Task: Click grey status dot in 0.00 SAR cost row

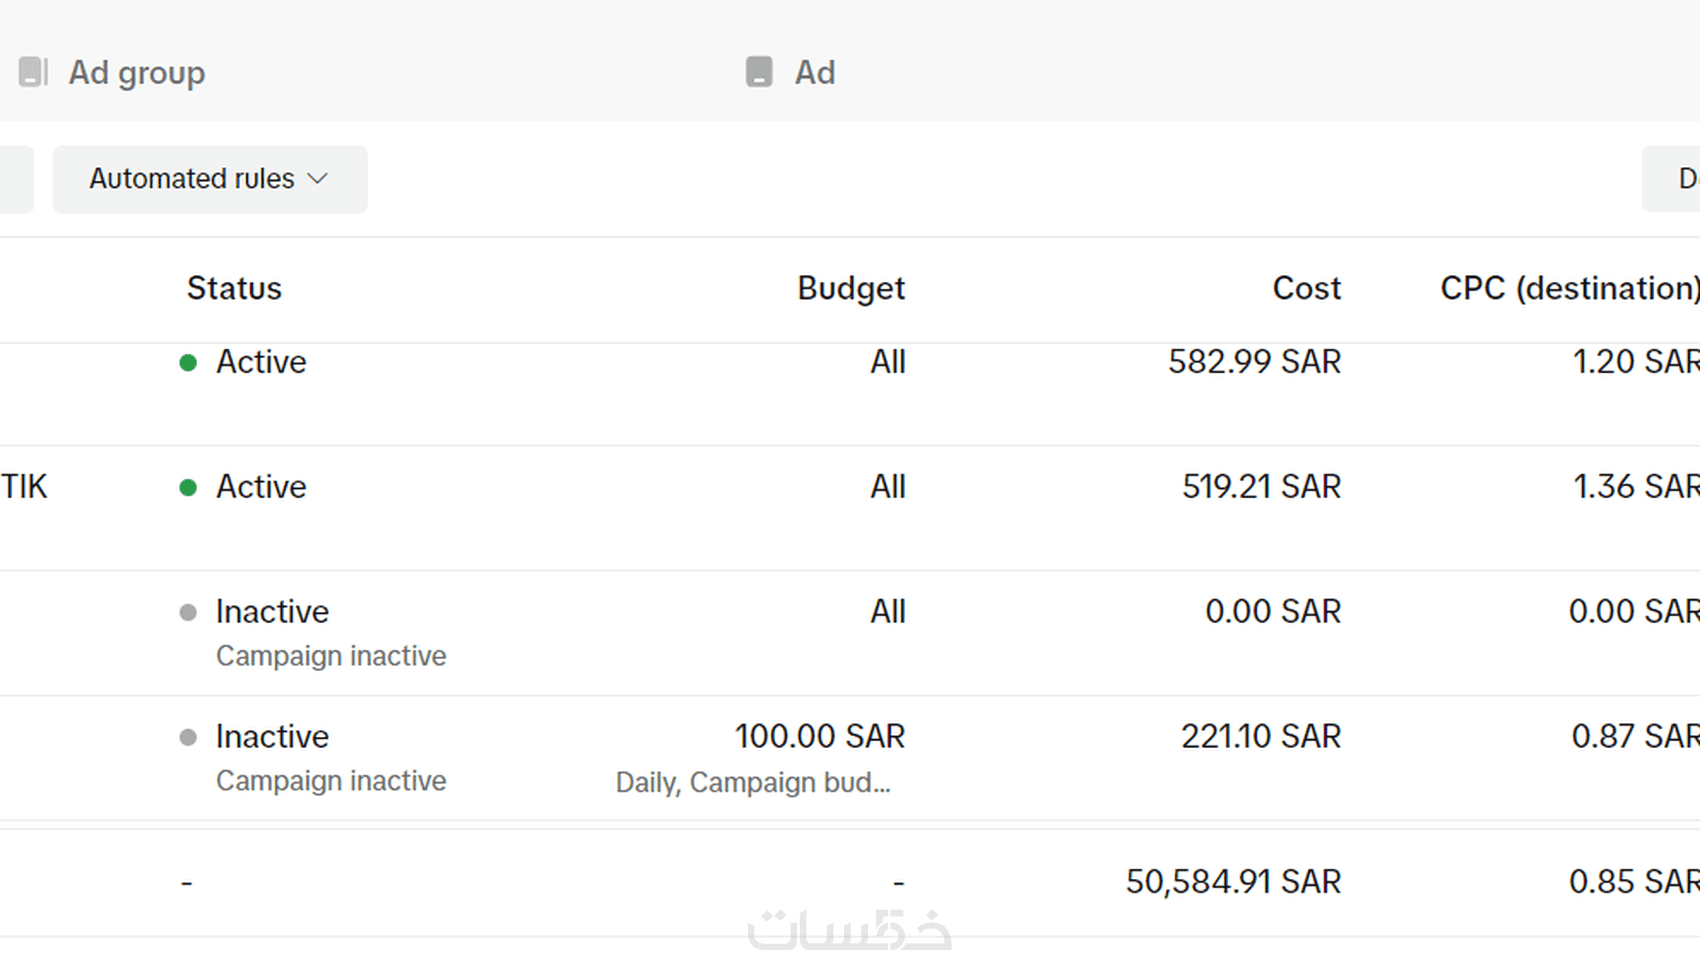Action: 188,613
